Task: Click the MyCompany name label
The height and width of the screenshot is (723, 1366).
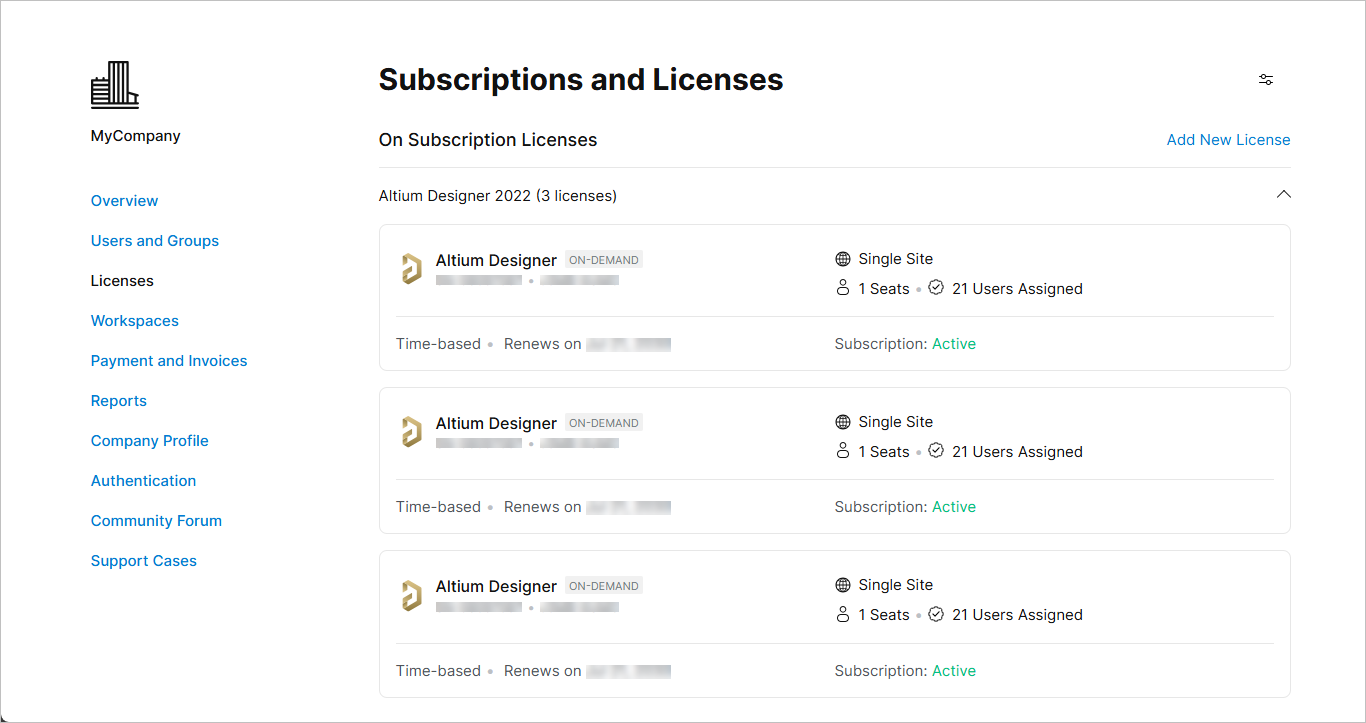Action: (x=136, y=136)
